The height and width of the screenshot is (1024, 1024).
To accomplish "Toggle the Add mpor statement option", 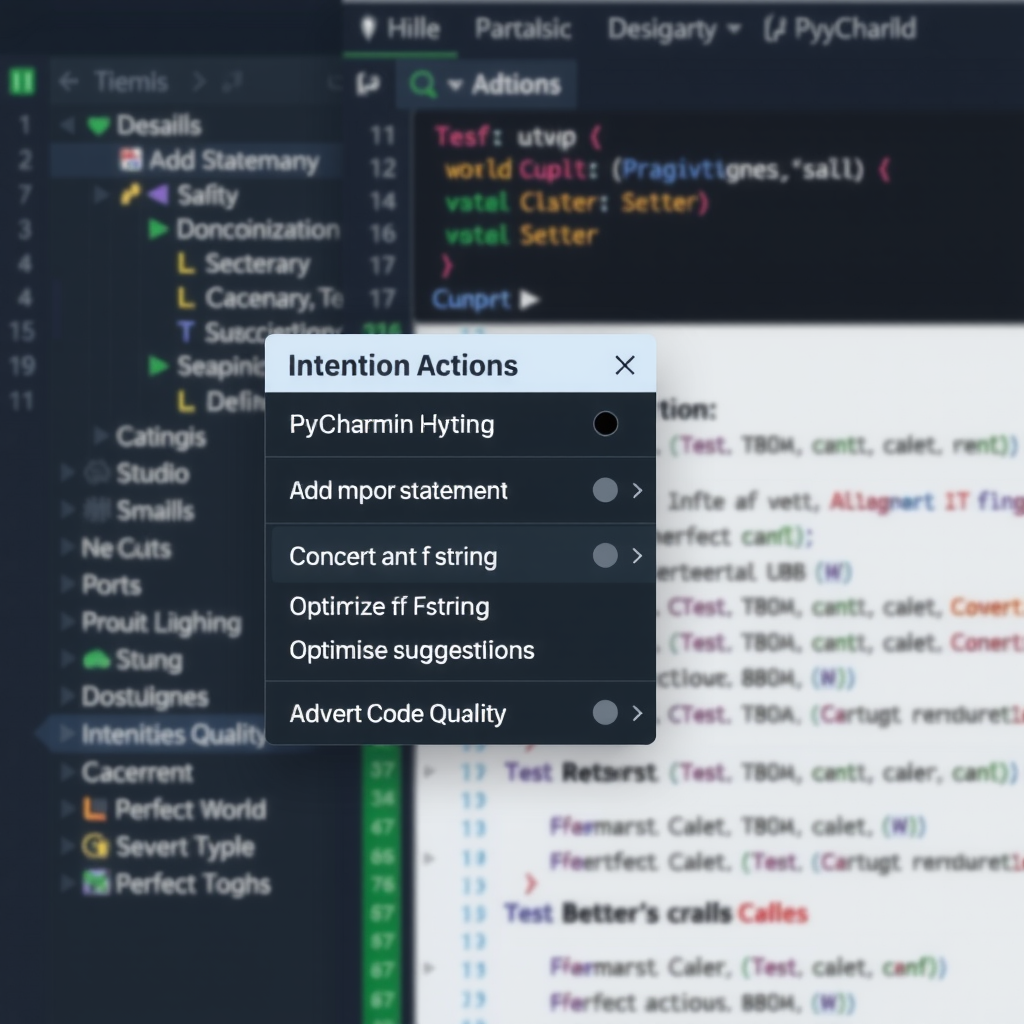I will pyautogui.click(x=604, y=490).
